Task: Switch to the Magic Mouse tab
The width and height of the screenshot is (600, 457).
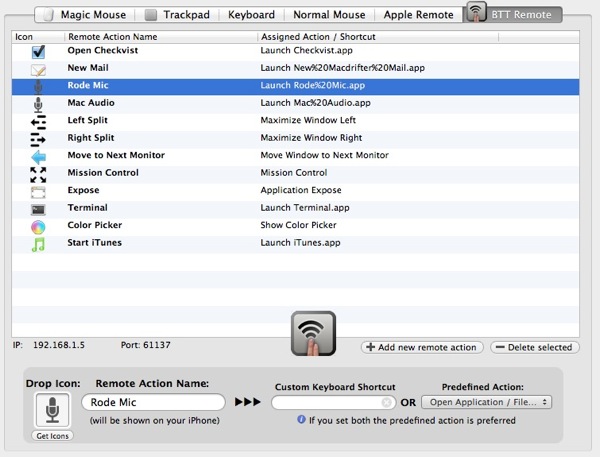Action: (x=85, y=15)
